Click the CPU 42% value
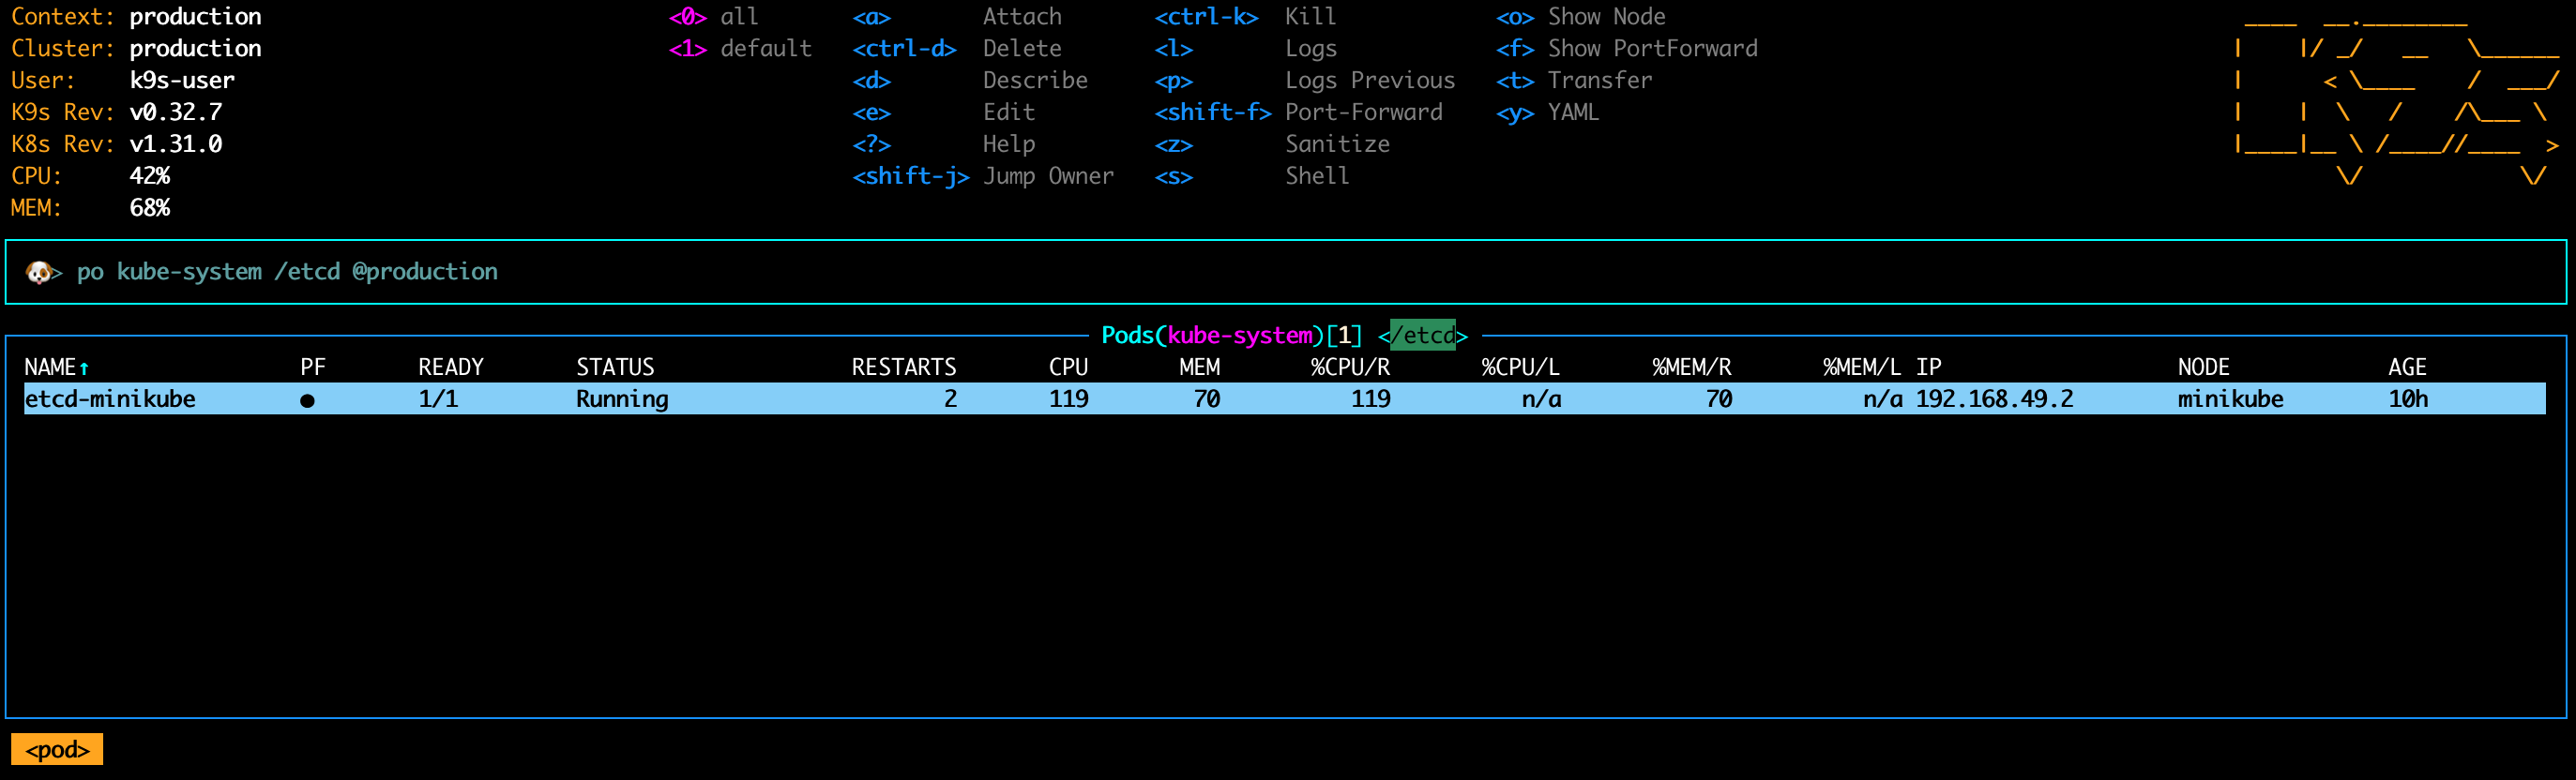Viewport: 2576px width, 780px height. pos(150,177)
